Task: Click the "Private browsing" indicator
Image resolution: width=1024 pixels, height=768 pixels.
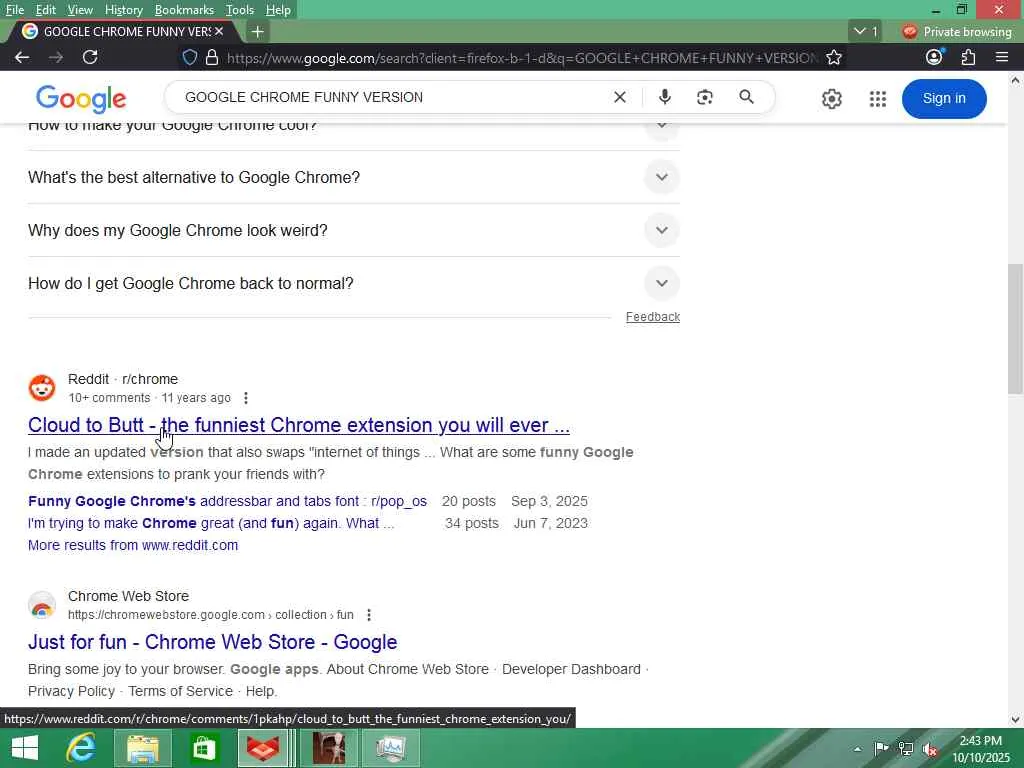Action: point(957,31)
